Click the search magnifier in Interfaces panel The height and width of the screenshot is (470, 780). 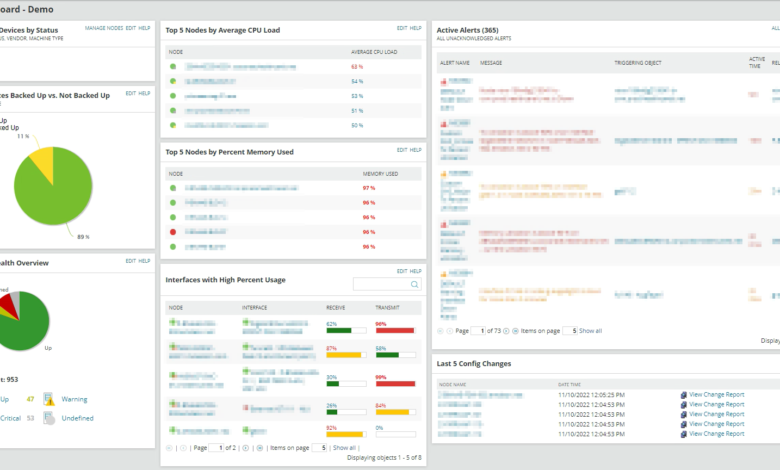tap(414, 284)
